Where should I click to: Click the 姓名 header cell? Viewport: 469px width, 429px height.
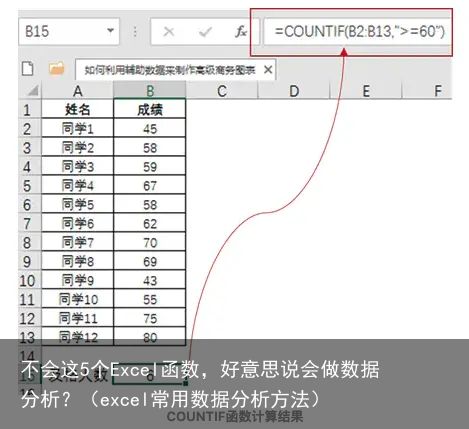pyautogui.click(x=77, y=109)
